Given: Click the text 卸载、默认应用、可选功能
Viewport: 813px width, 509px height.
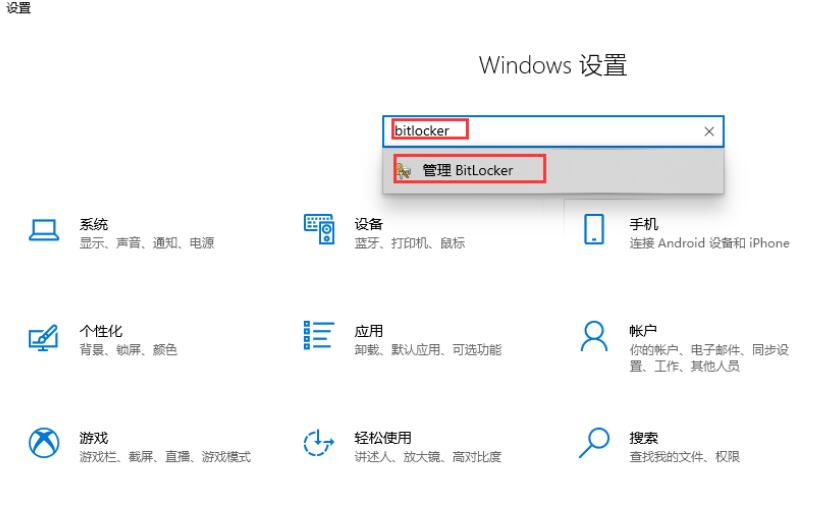Looking at the screenshot, I should pos(428,349).
